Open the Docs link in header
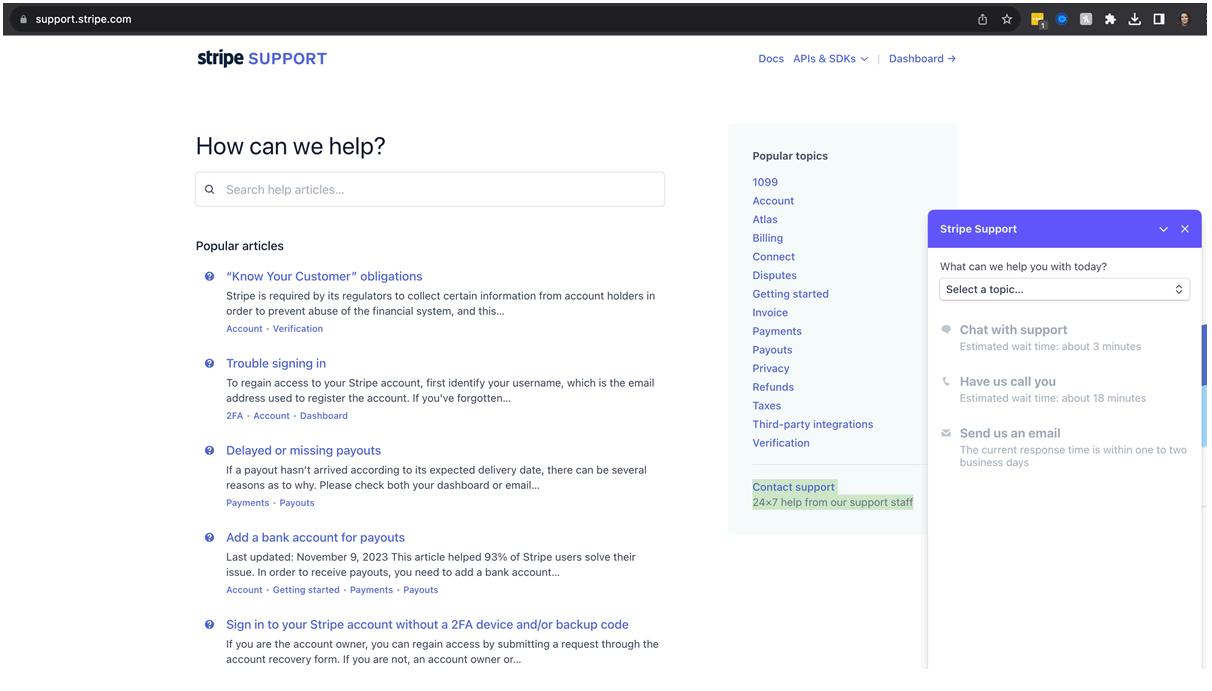 [771, 59]
